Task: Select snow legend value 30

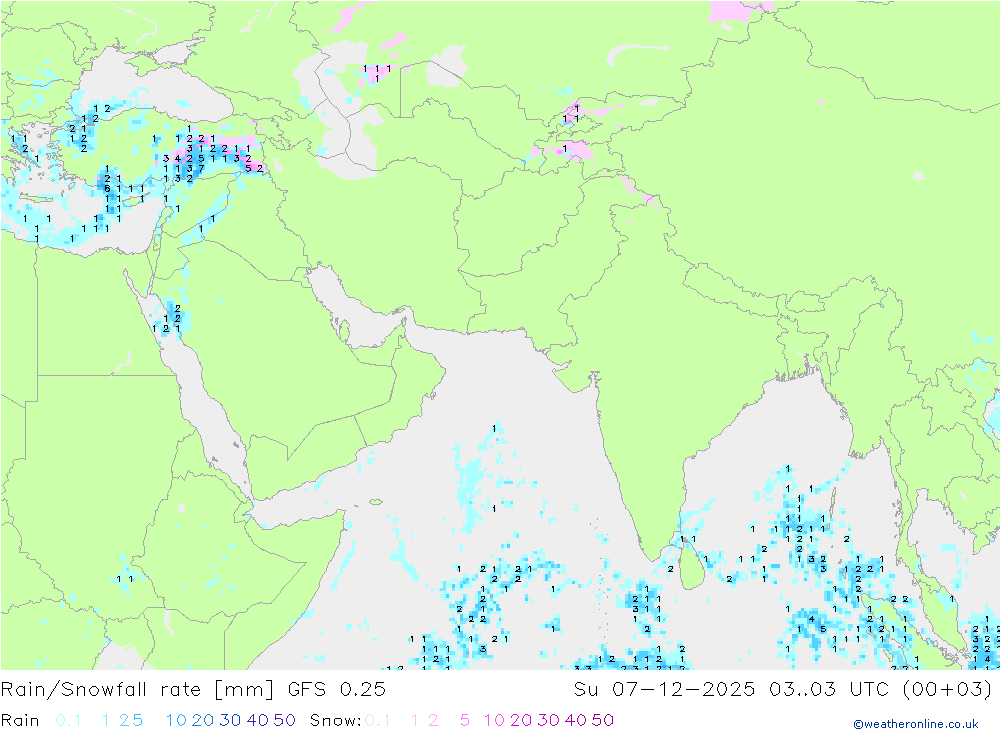Action: click(548, 720)
